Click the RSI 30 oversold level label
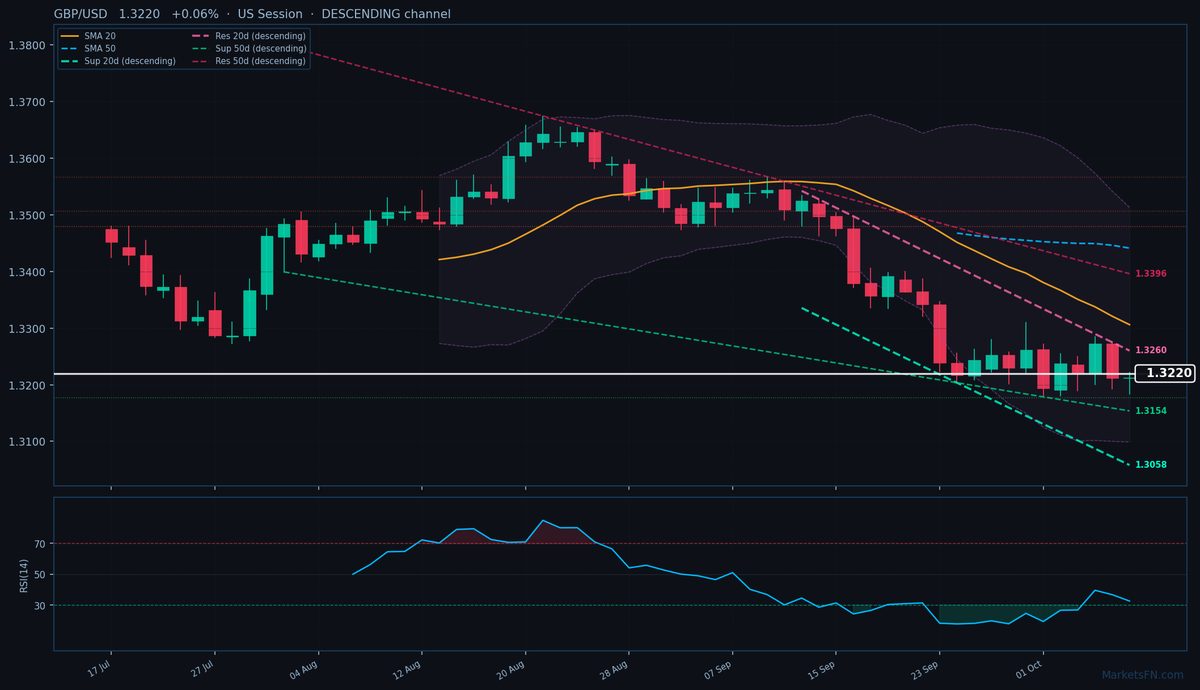1200x690 pixels. pos(40,606)
